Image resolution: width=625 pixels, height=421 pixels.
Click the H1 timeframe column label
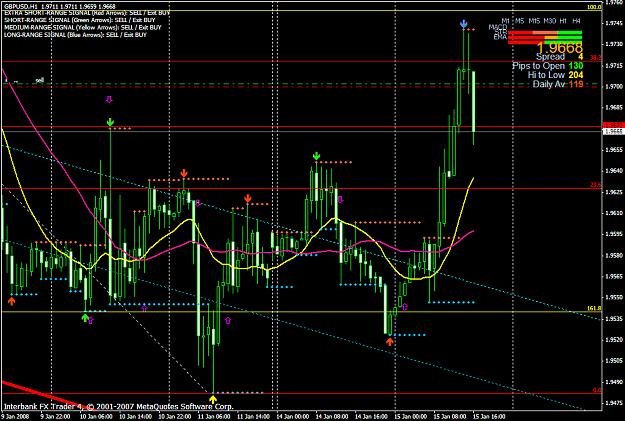coord(563,21)
